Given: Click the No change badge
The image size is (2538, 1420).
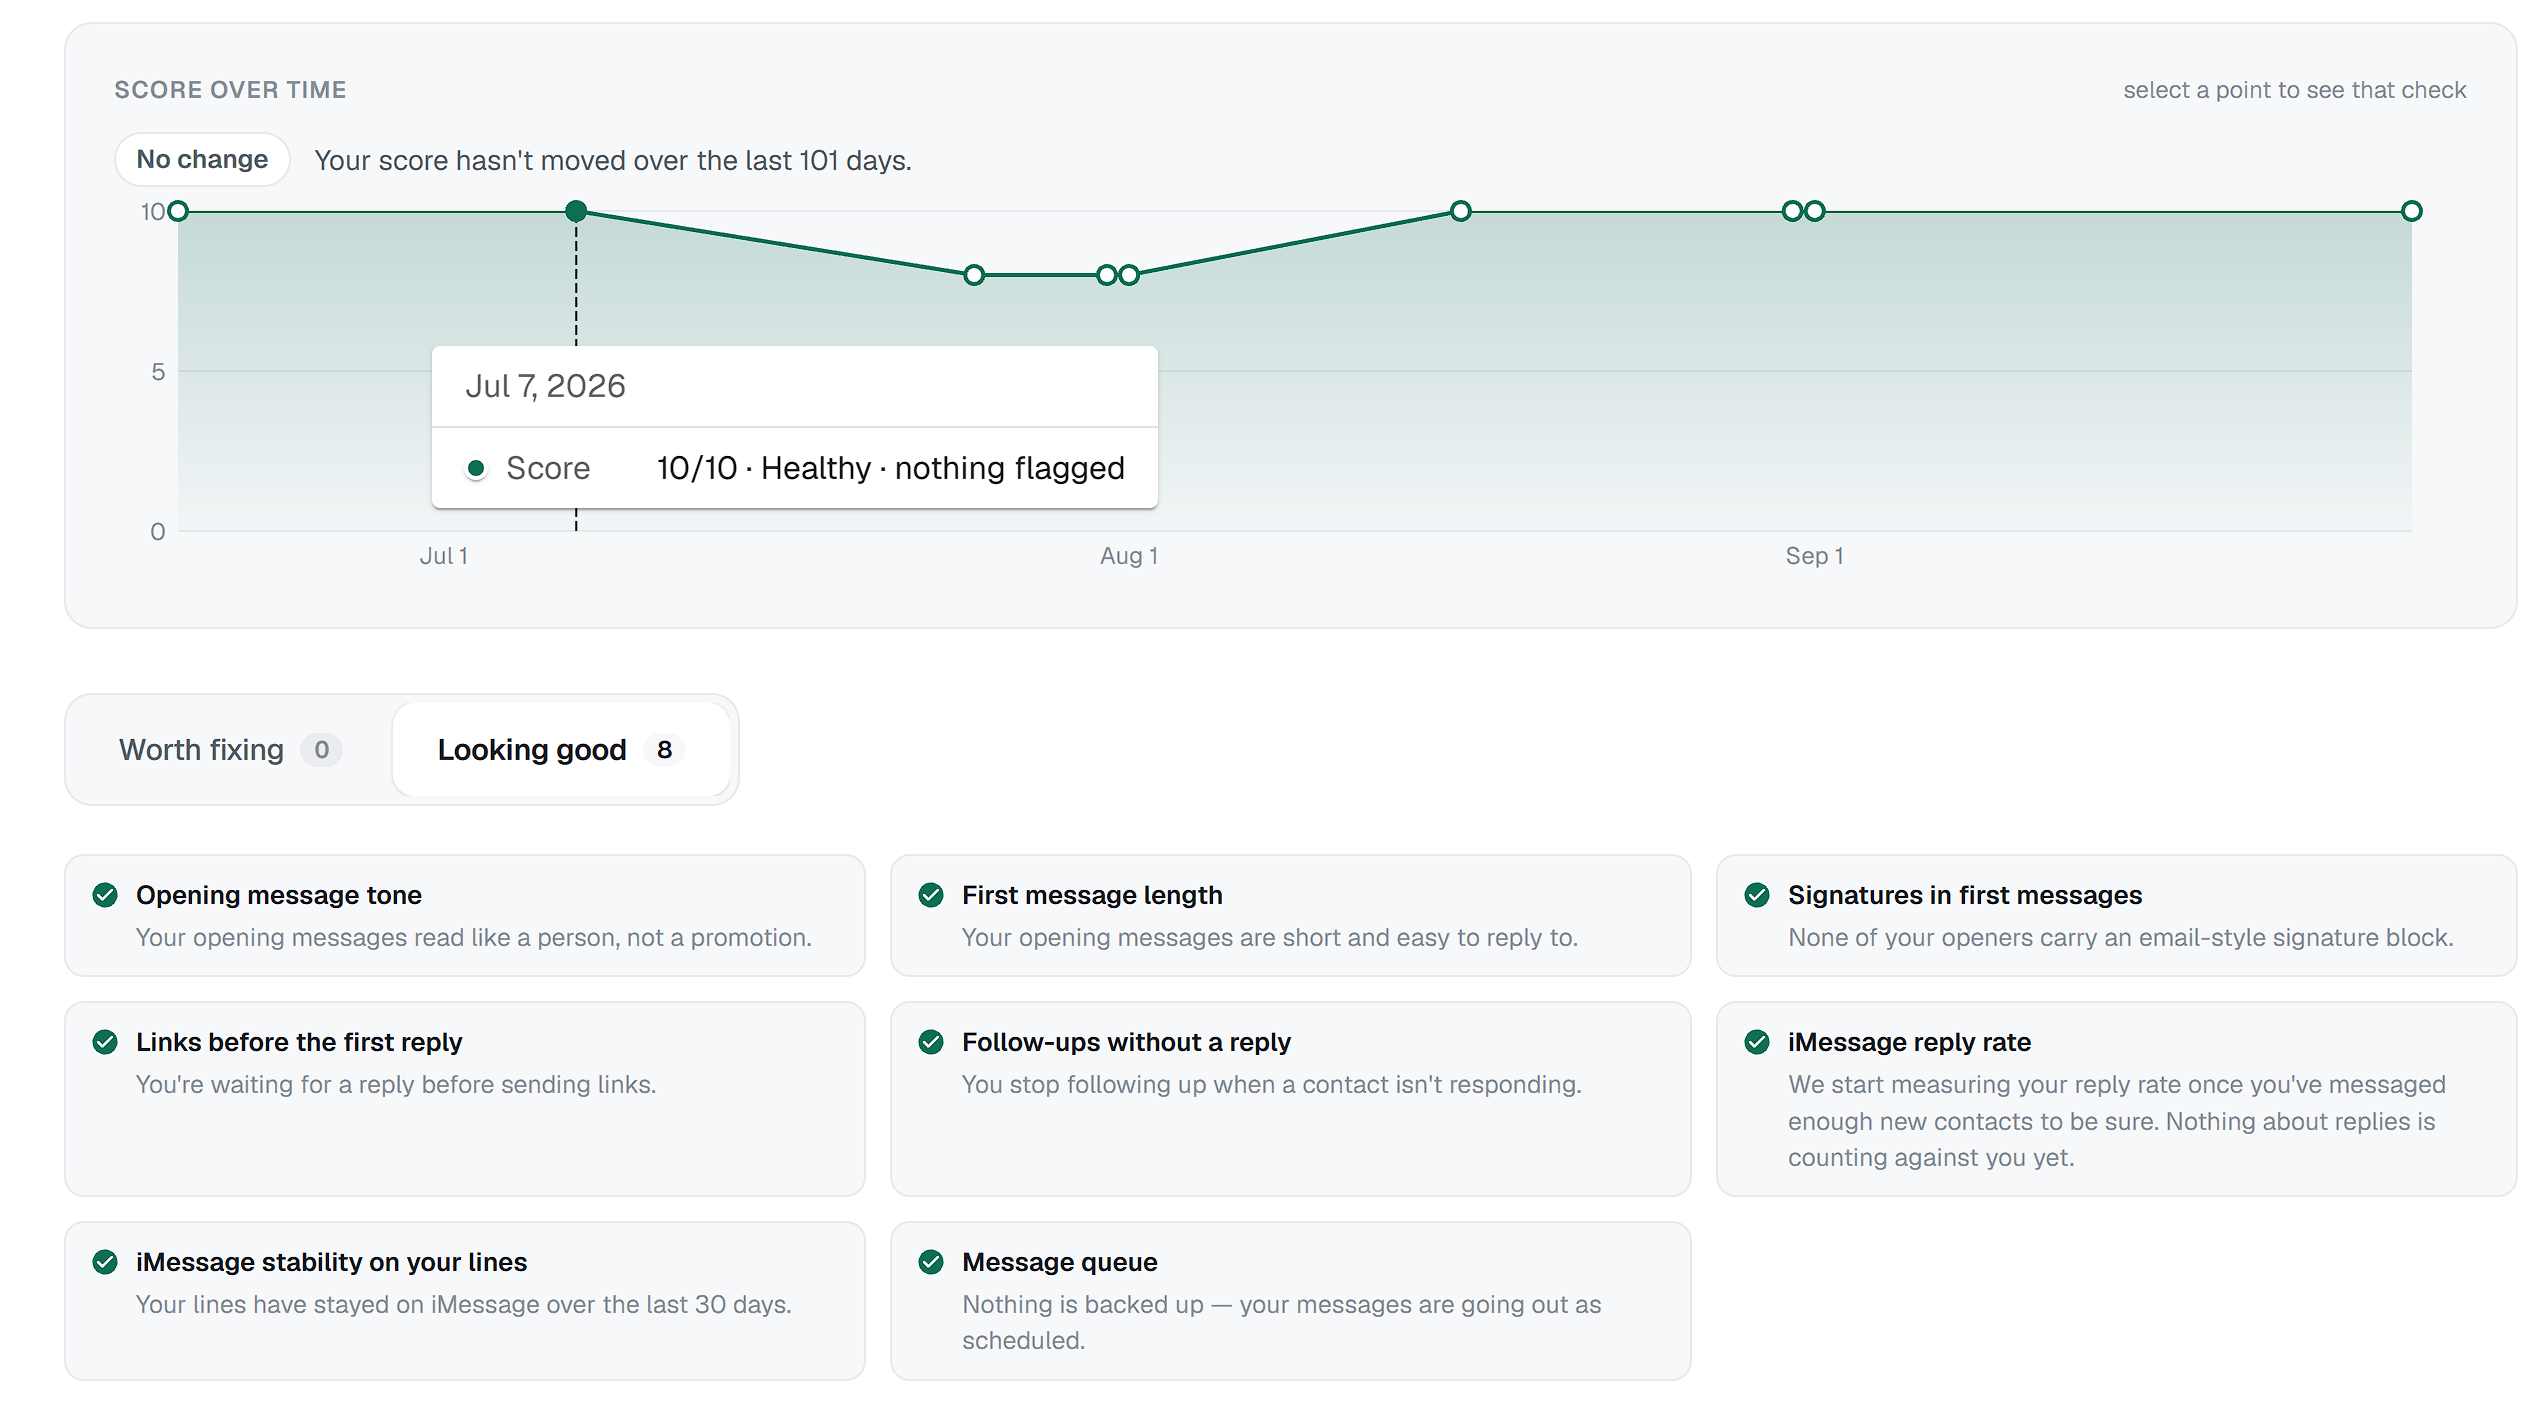Looking at the screenshot, I should (x=202, y=160).
